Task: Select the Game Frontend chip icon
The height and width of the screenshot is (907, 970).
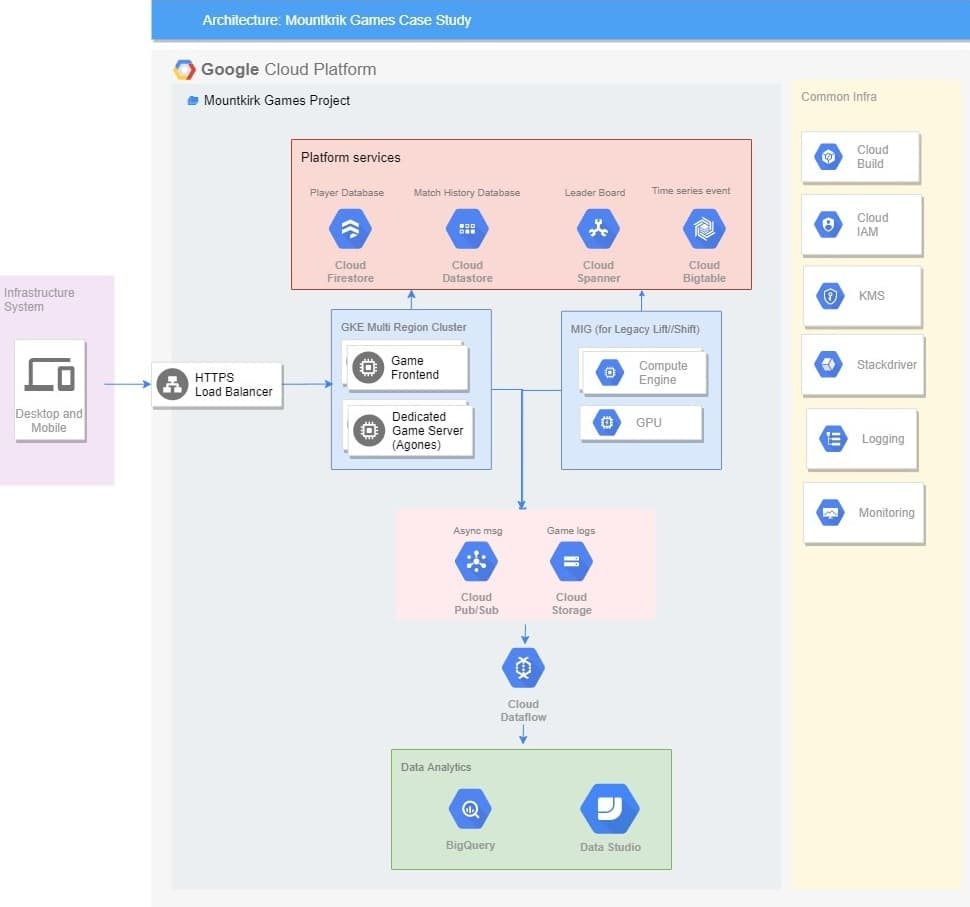Action: [x=368, y=368]
